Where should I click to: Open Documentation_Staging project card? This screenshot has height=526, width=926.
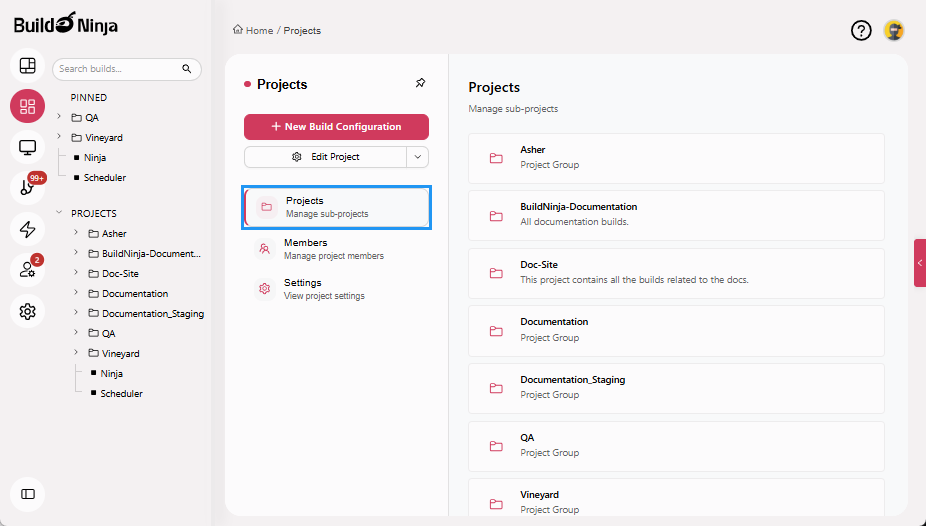coord(676,388)
